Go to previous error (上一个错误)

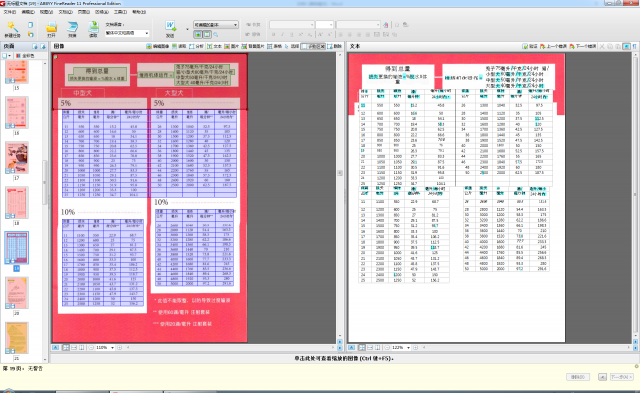[553, 46]
